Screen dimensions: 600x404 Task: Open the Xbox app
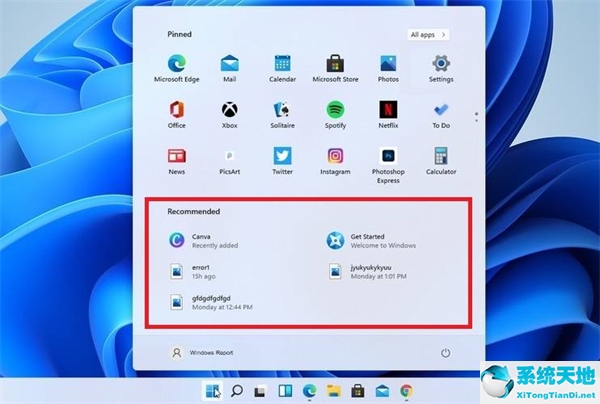click(x=230, y=114)
